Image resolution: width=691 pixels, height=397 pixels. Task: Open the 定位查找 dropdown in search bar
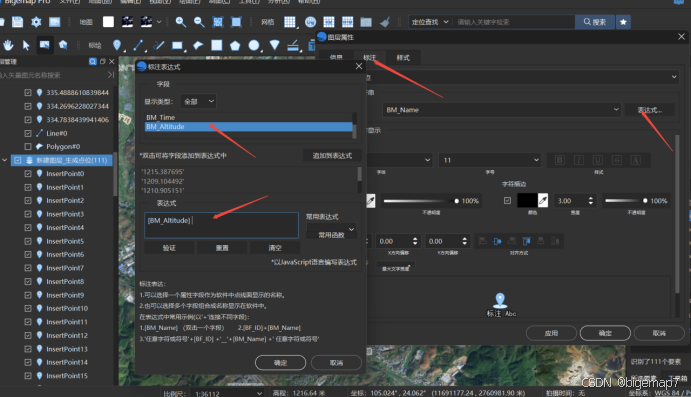[x=430, y=22]
